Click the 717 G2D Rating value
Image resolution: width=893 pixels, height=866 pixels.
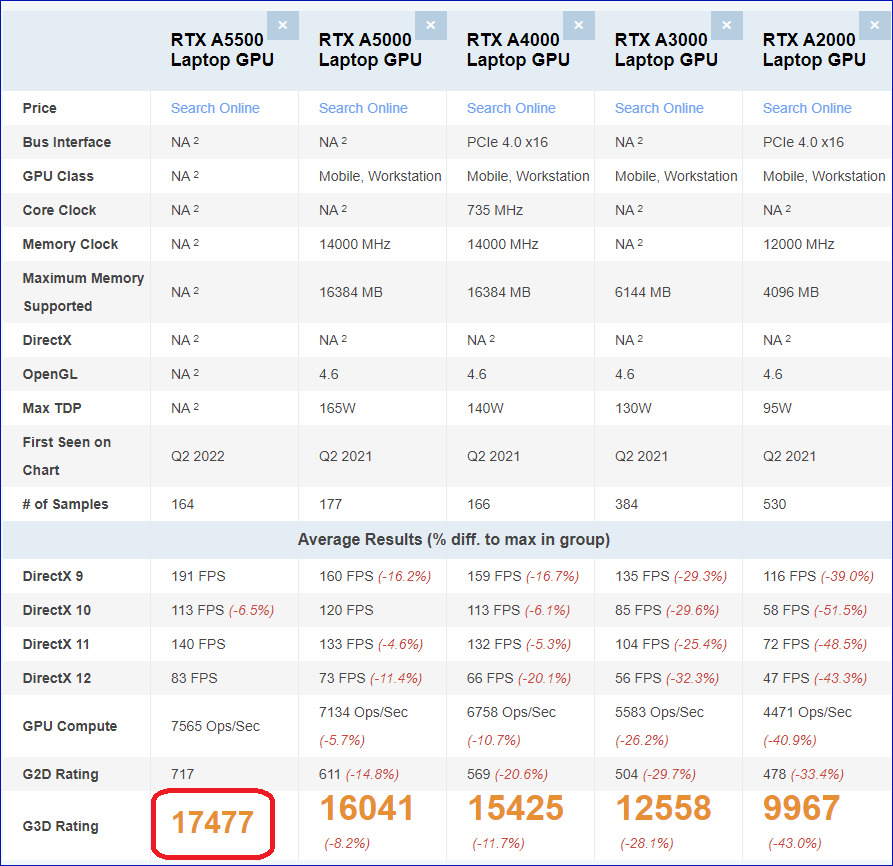coord(182,774)
